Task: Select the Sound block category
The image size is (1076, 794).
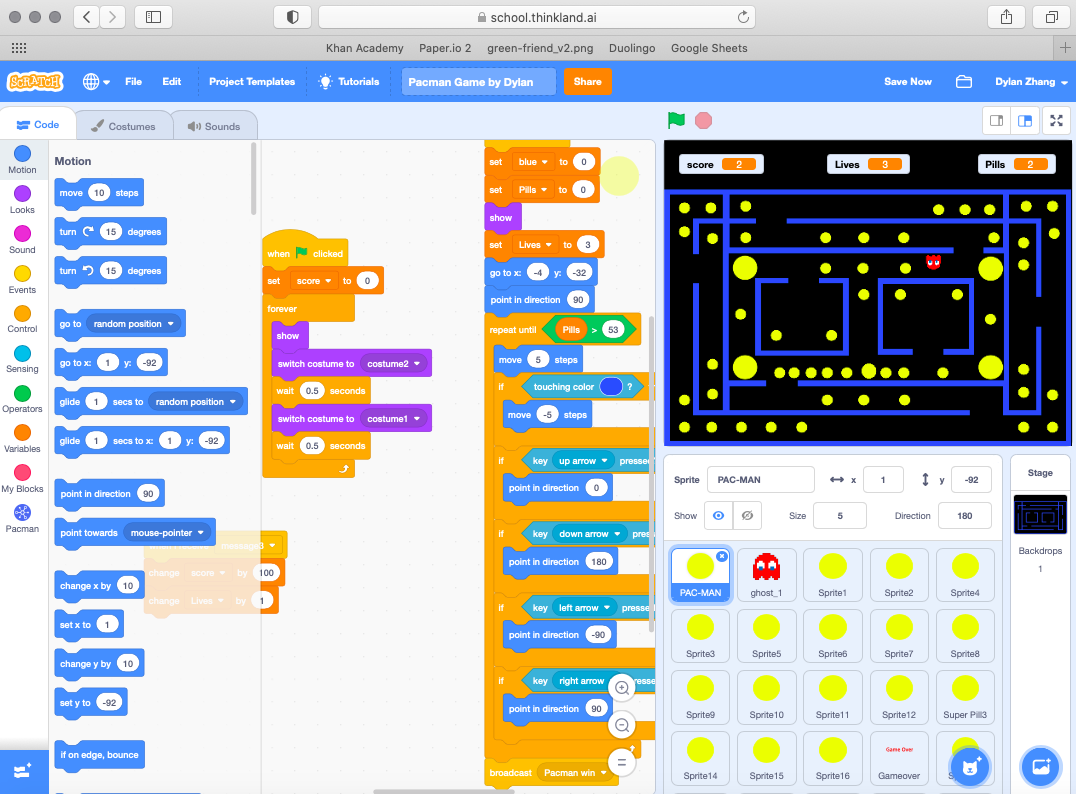Action: coord(23,240)
